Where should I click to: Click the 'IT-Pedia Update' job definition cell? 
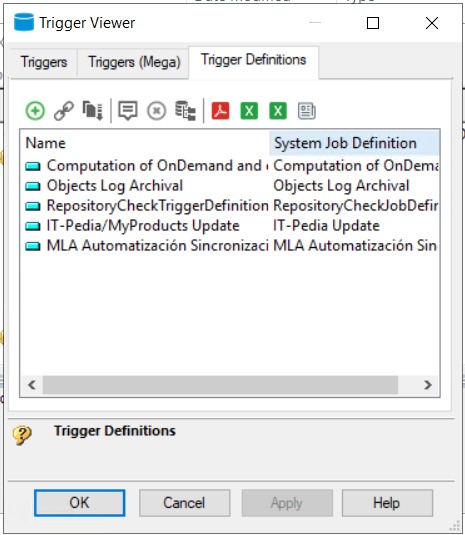(x=326, y=226)
